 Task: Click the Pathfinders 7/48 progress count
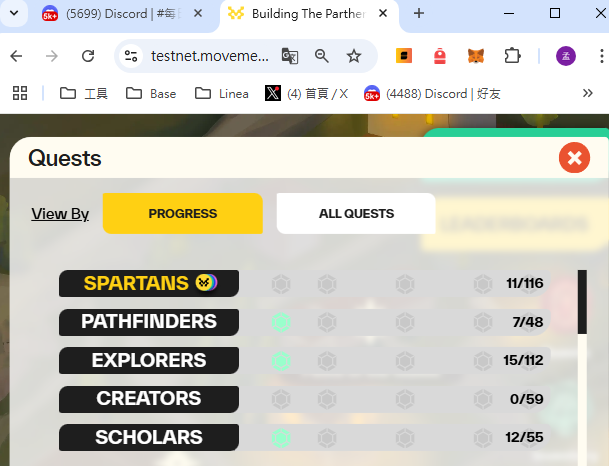click(528, 322)
